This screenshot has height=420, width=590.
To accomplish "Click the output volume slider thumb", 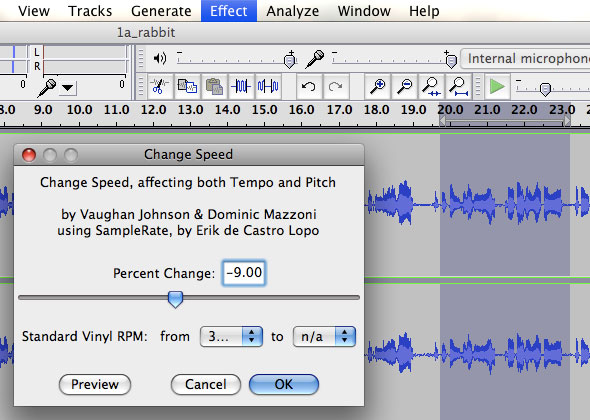I will [x=290, y=60].
